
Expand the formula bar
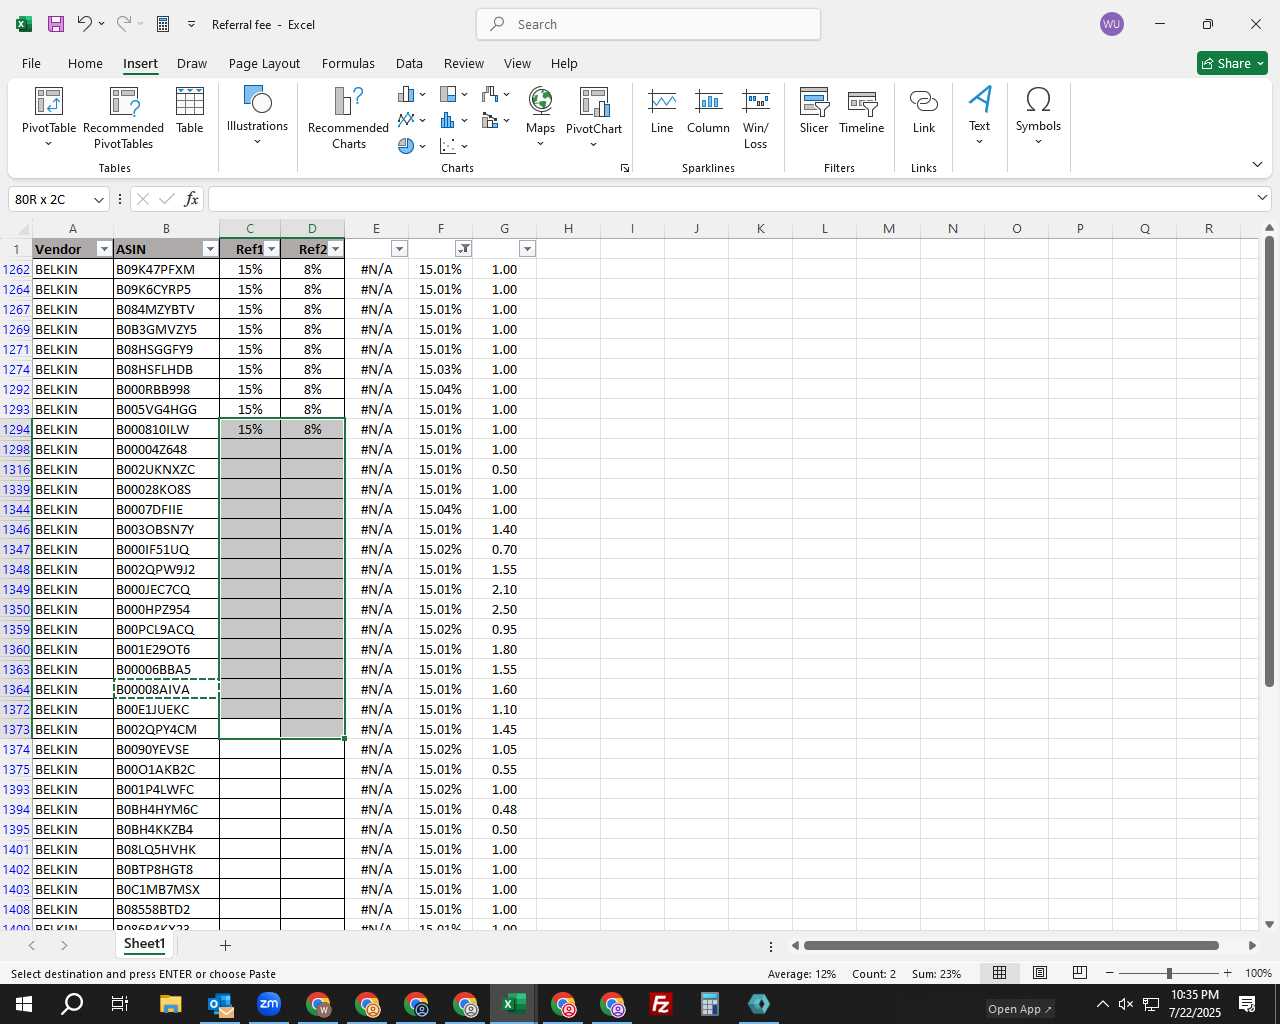[x=1262, y=198]
